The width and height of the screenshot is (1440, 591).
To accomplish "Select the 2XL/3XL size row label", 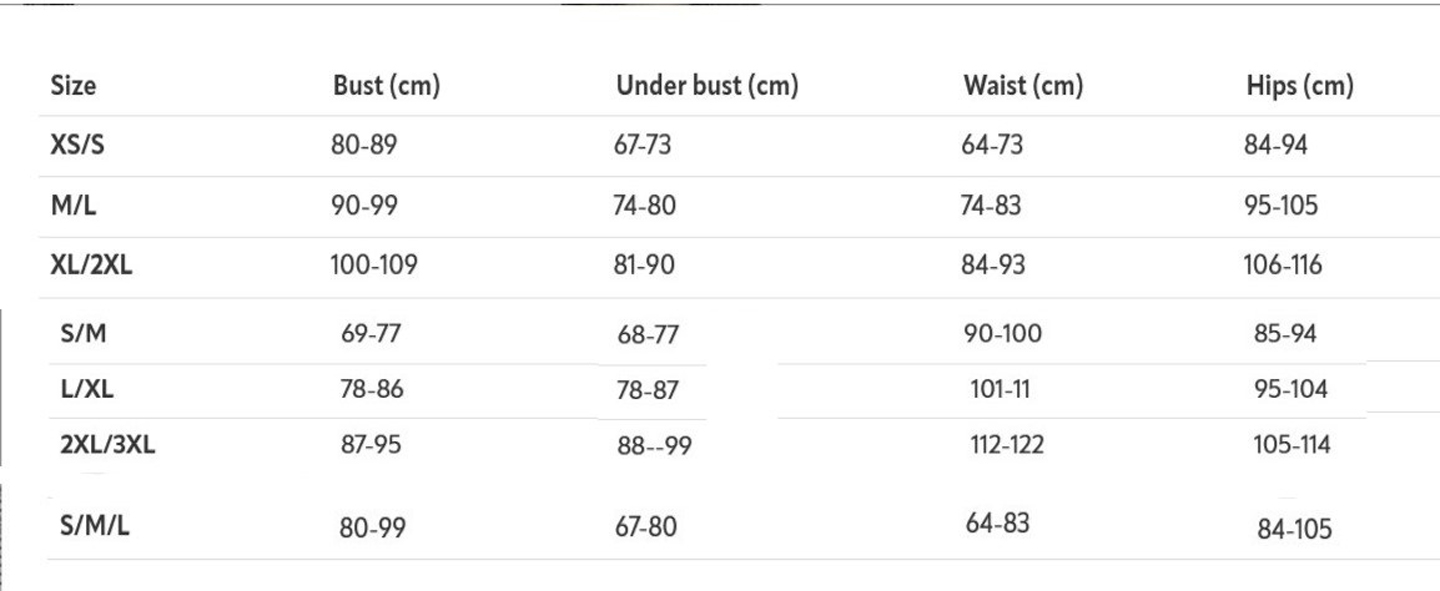I will [107, 444].
